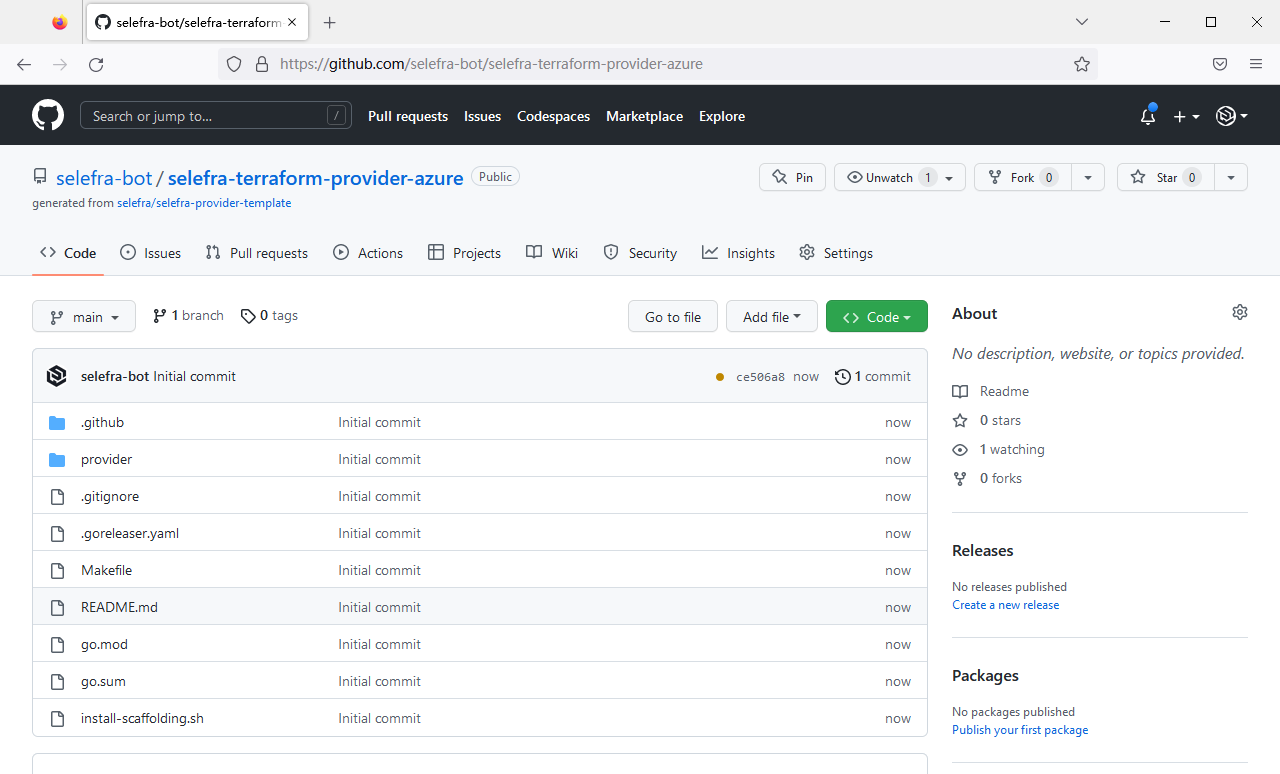Screen dimensions: 1280x774
Task: Click the site security shield icon
Action: tap(234, 64)
